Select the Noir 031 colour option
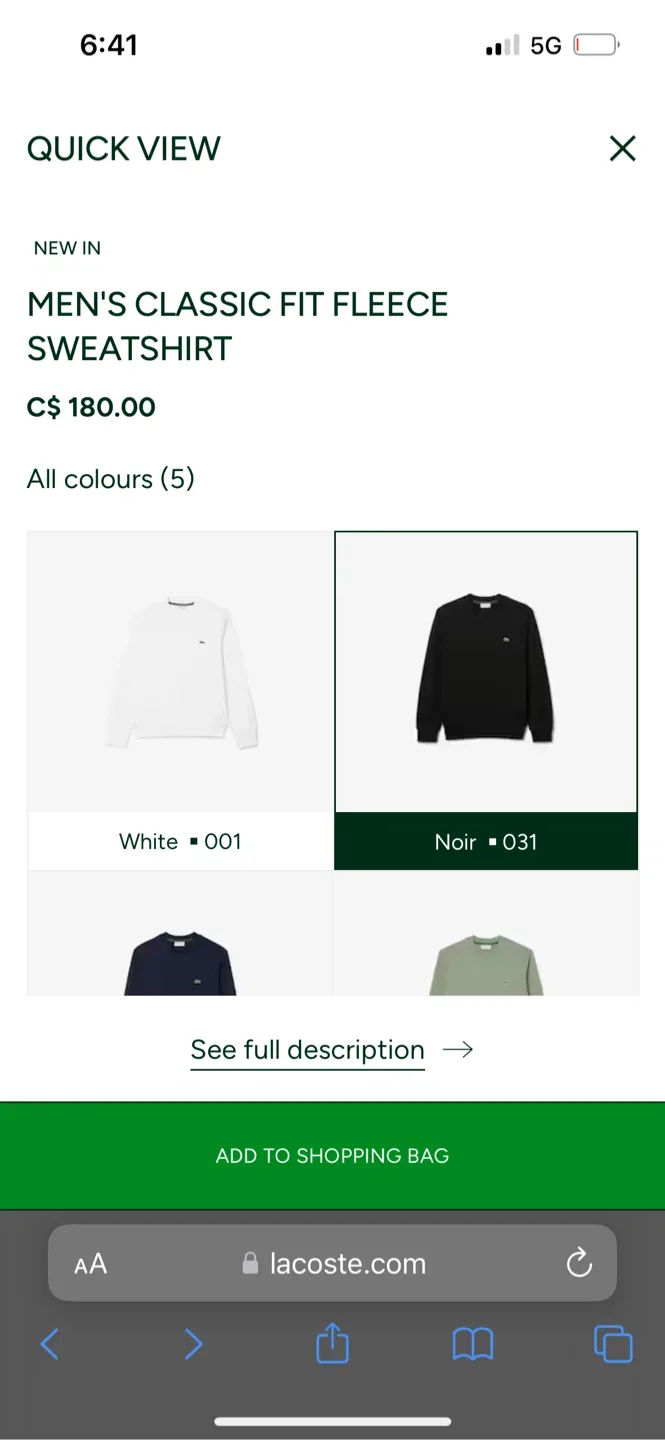The height and width of the screenshot is (1440, 665). (486, 841)
